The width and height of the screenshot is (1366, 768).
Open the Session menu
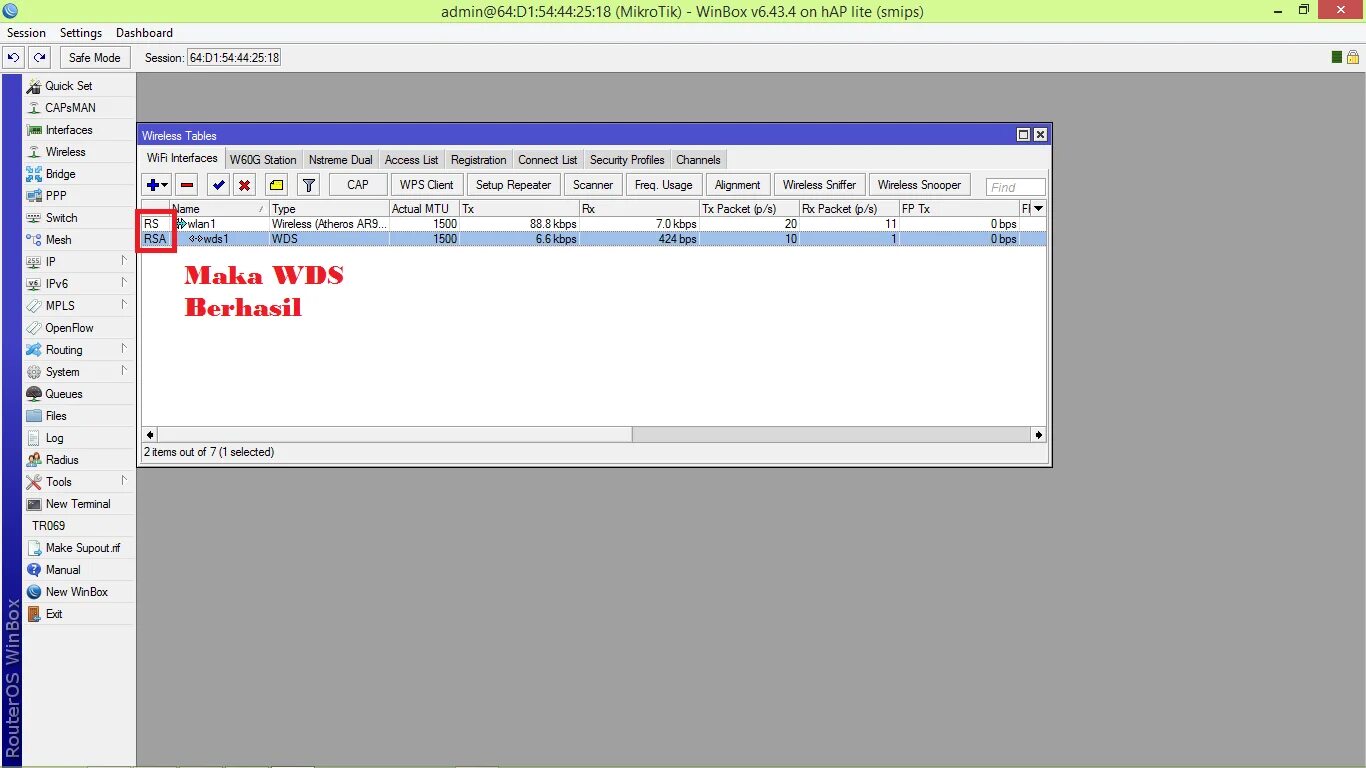pyautogui.click(x=27, y=33)
